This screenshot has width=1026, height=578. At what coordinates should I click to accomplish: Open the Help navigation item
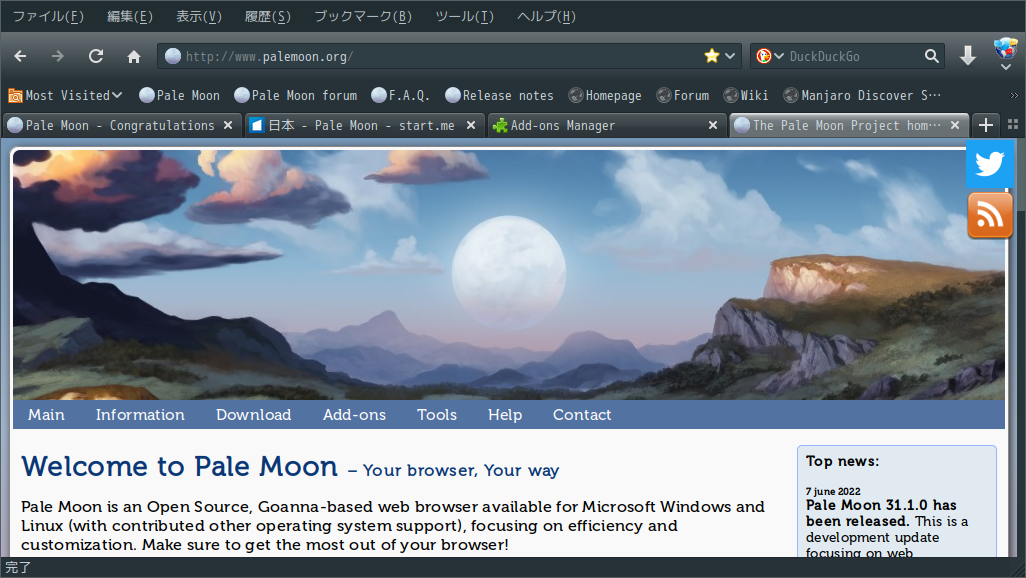(x=505, y=415)
